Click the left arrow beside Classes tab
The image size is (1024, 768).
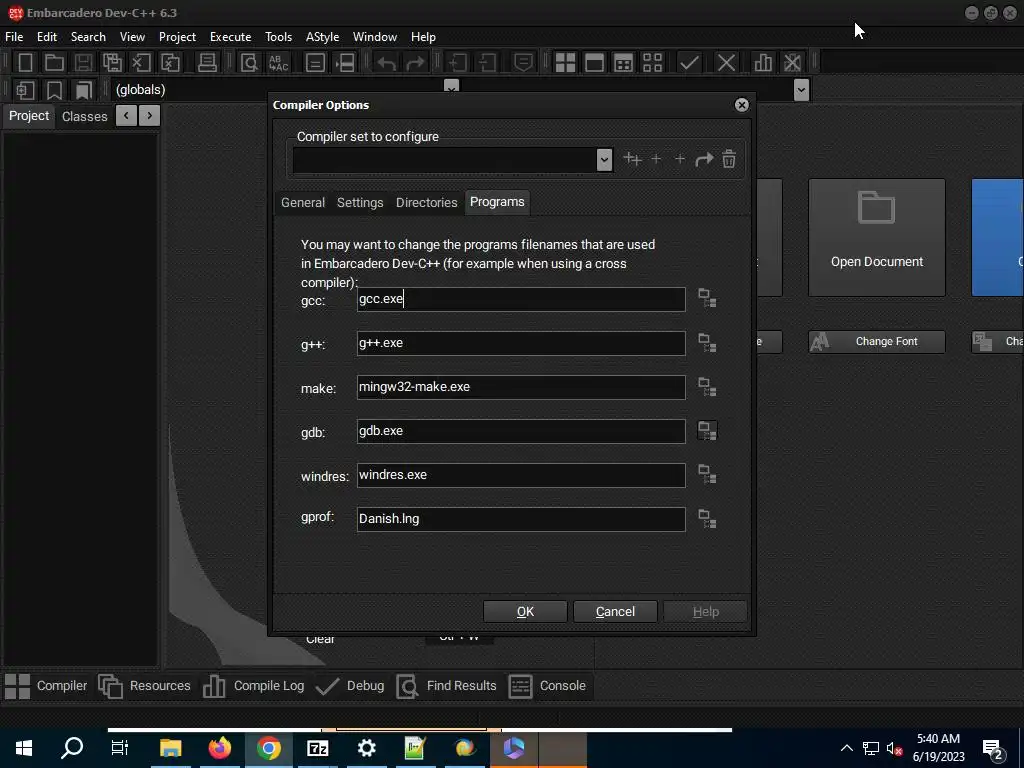[x=126, y=116]
